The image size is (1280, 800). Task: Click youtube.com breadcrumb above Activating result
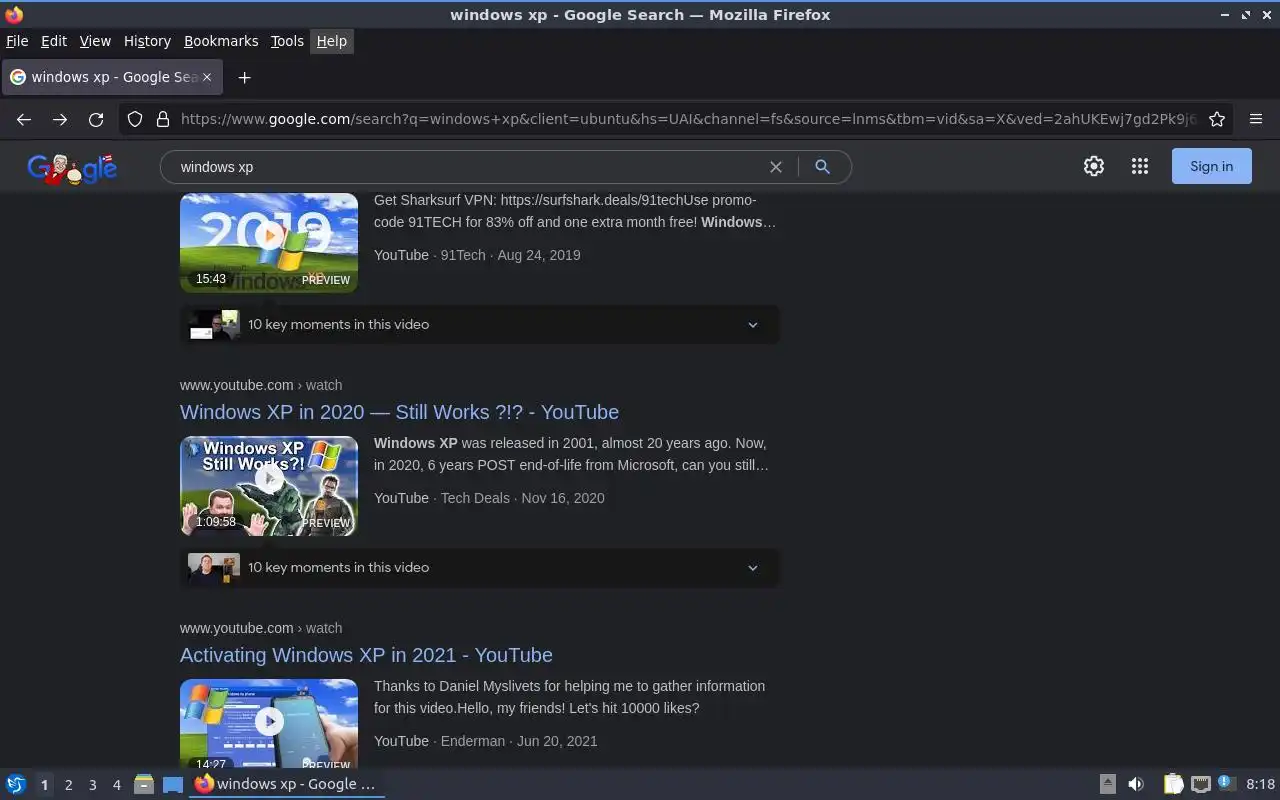pos(261,628)
